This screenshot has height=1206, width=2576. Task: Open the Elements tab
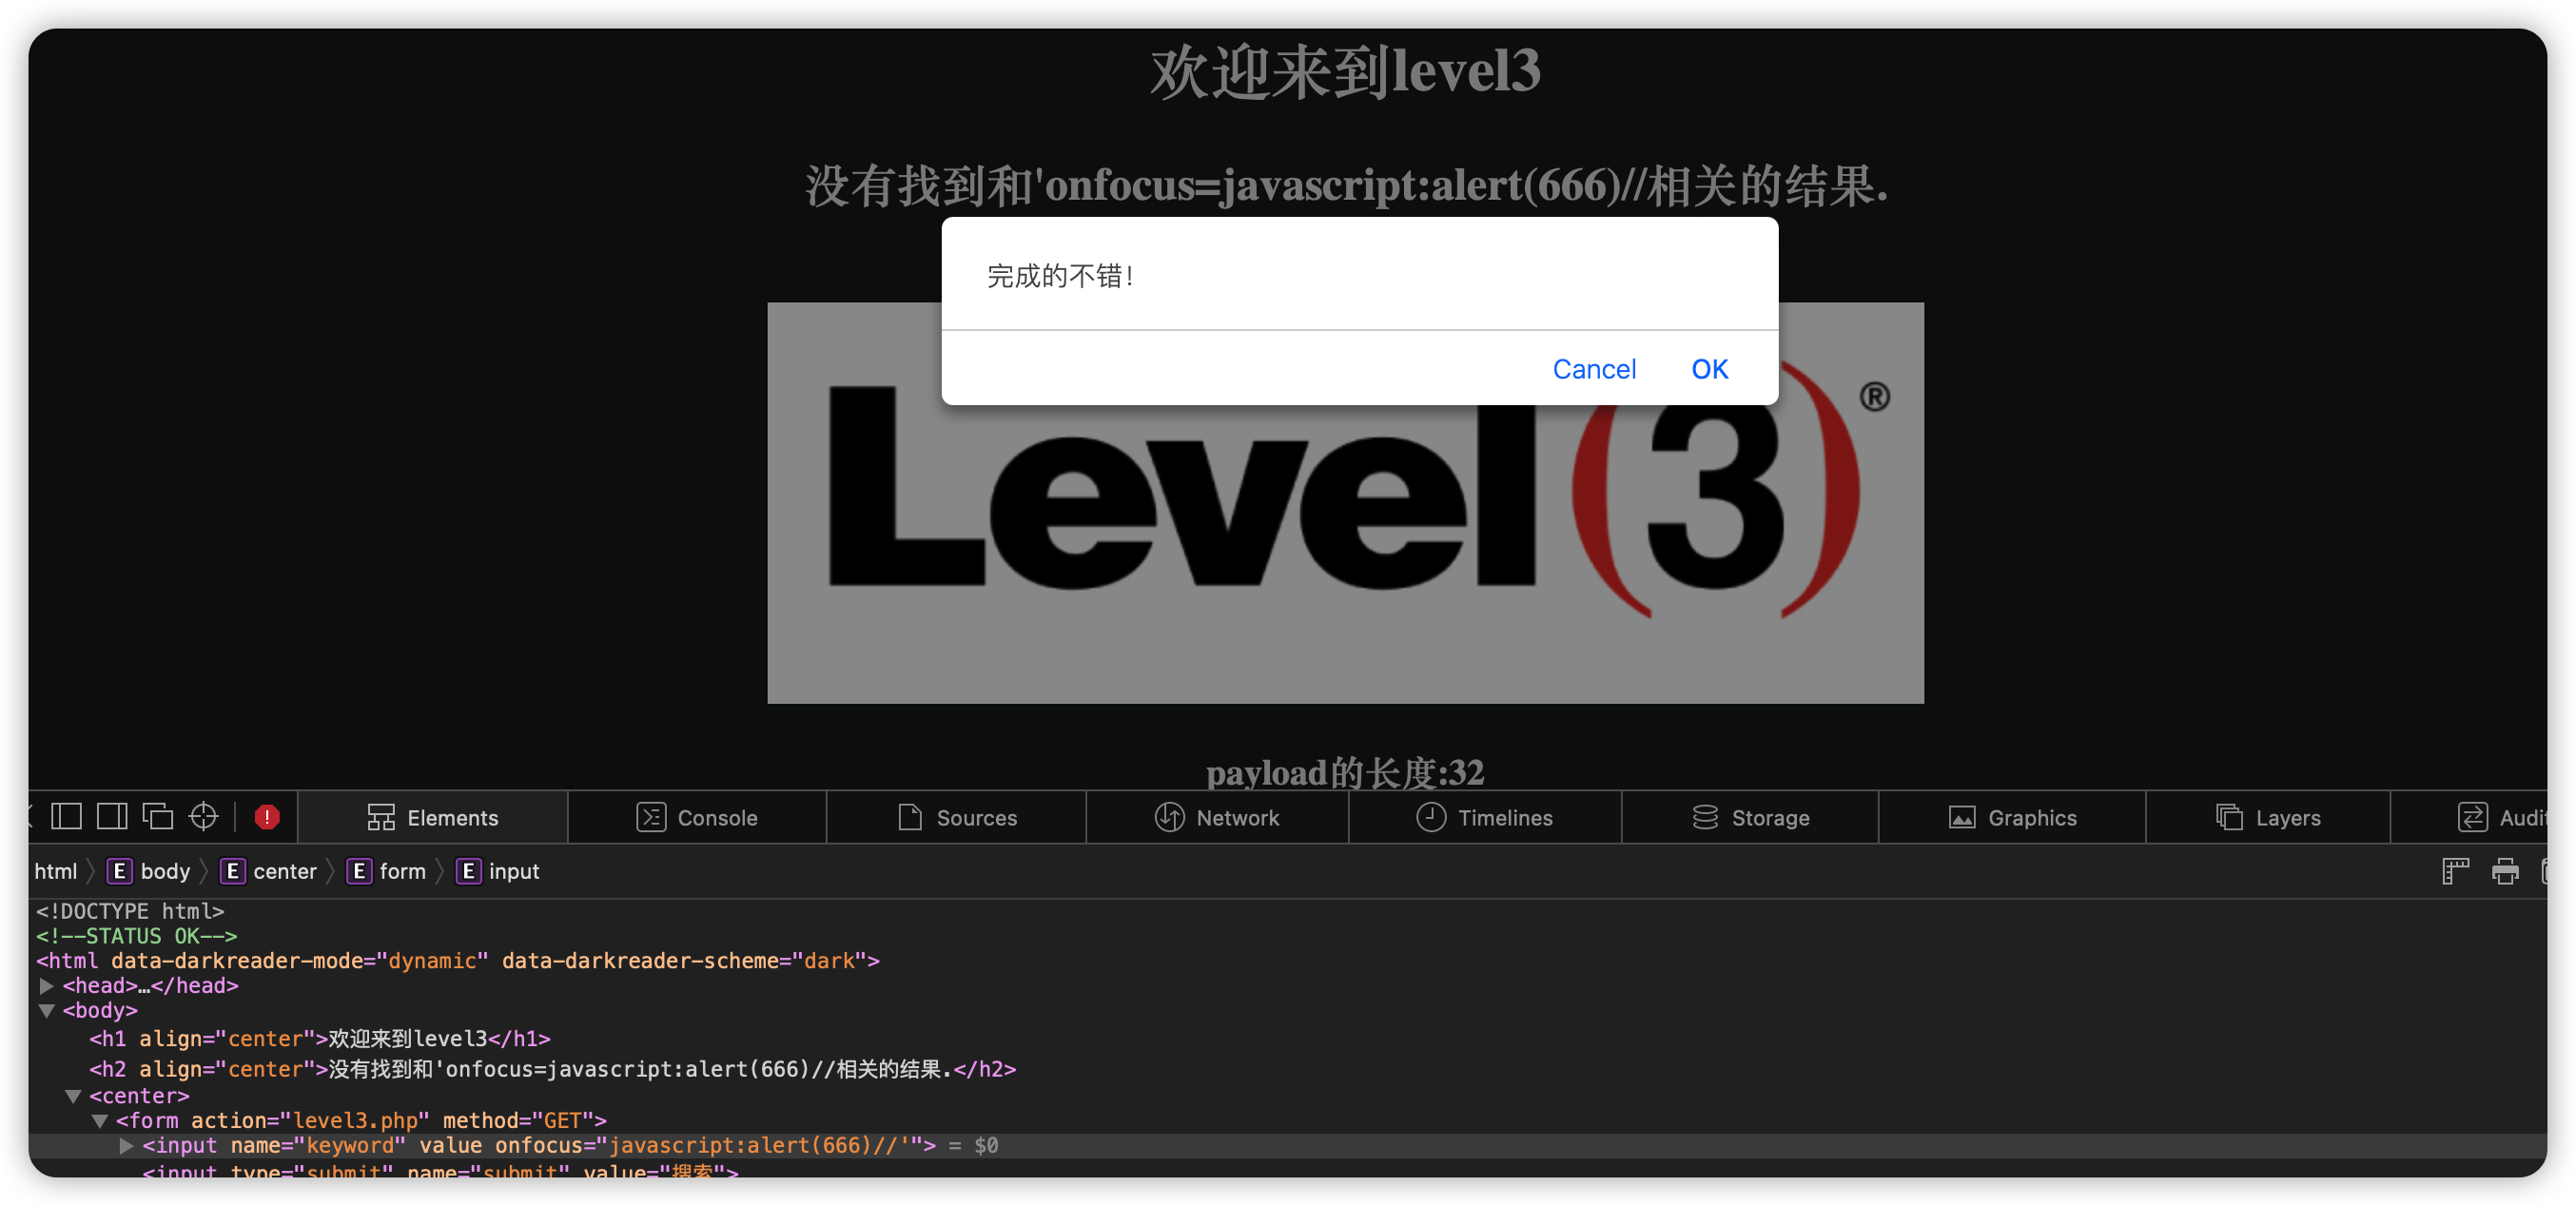pos(432,817)
